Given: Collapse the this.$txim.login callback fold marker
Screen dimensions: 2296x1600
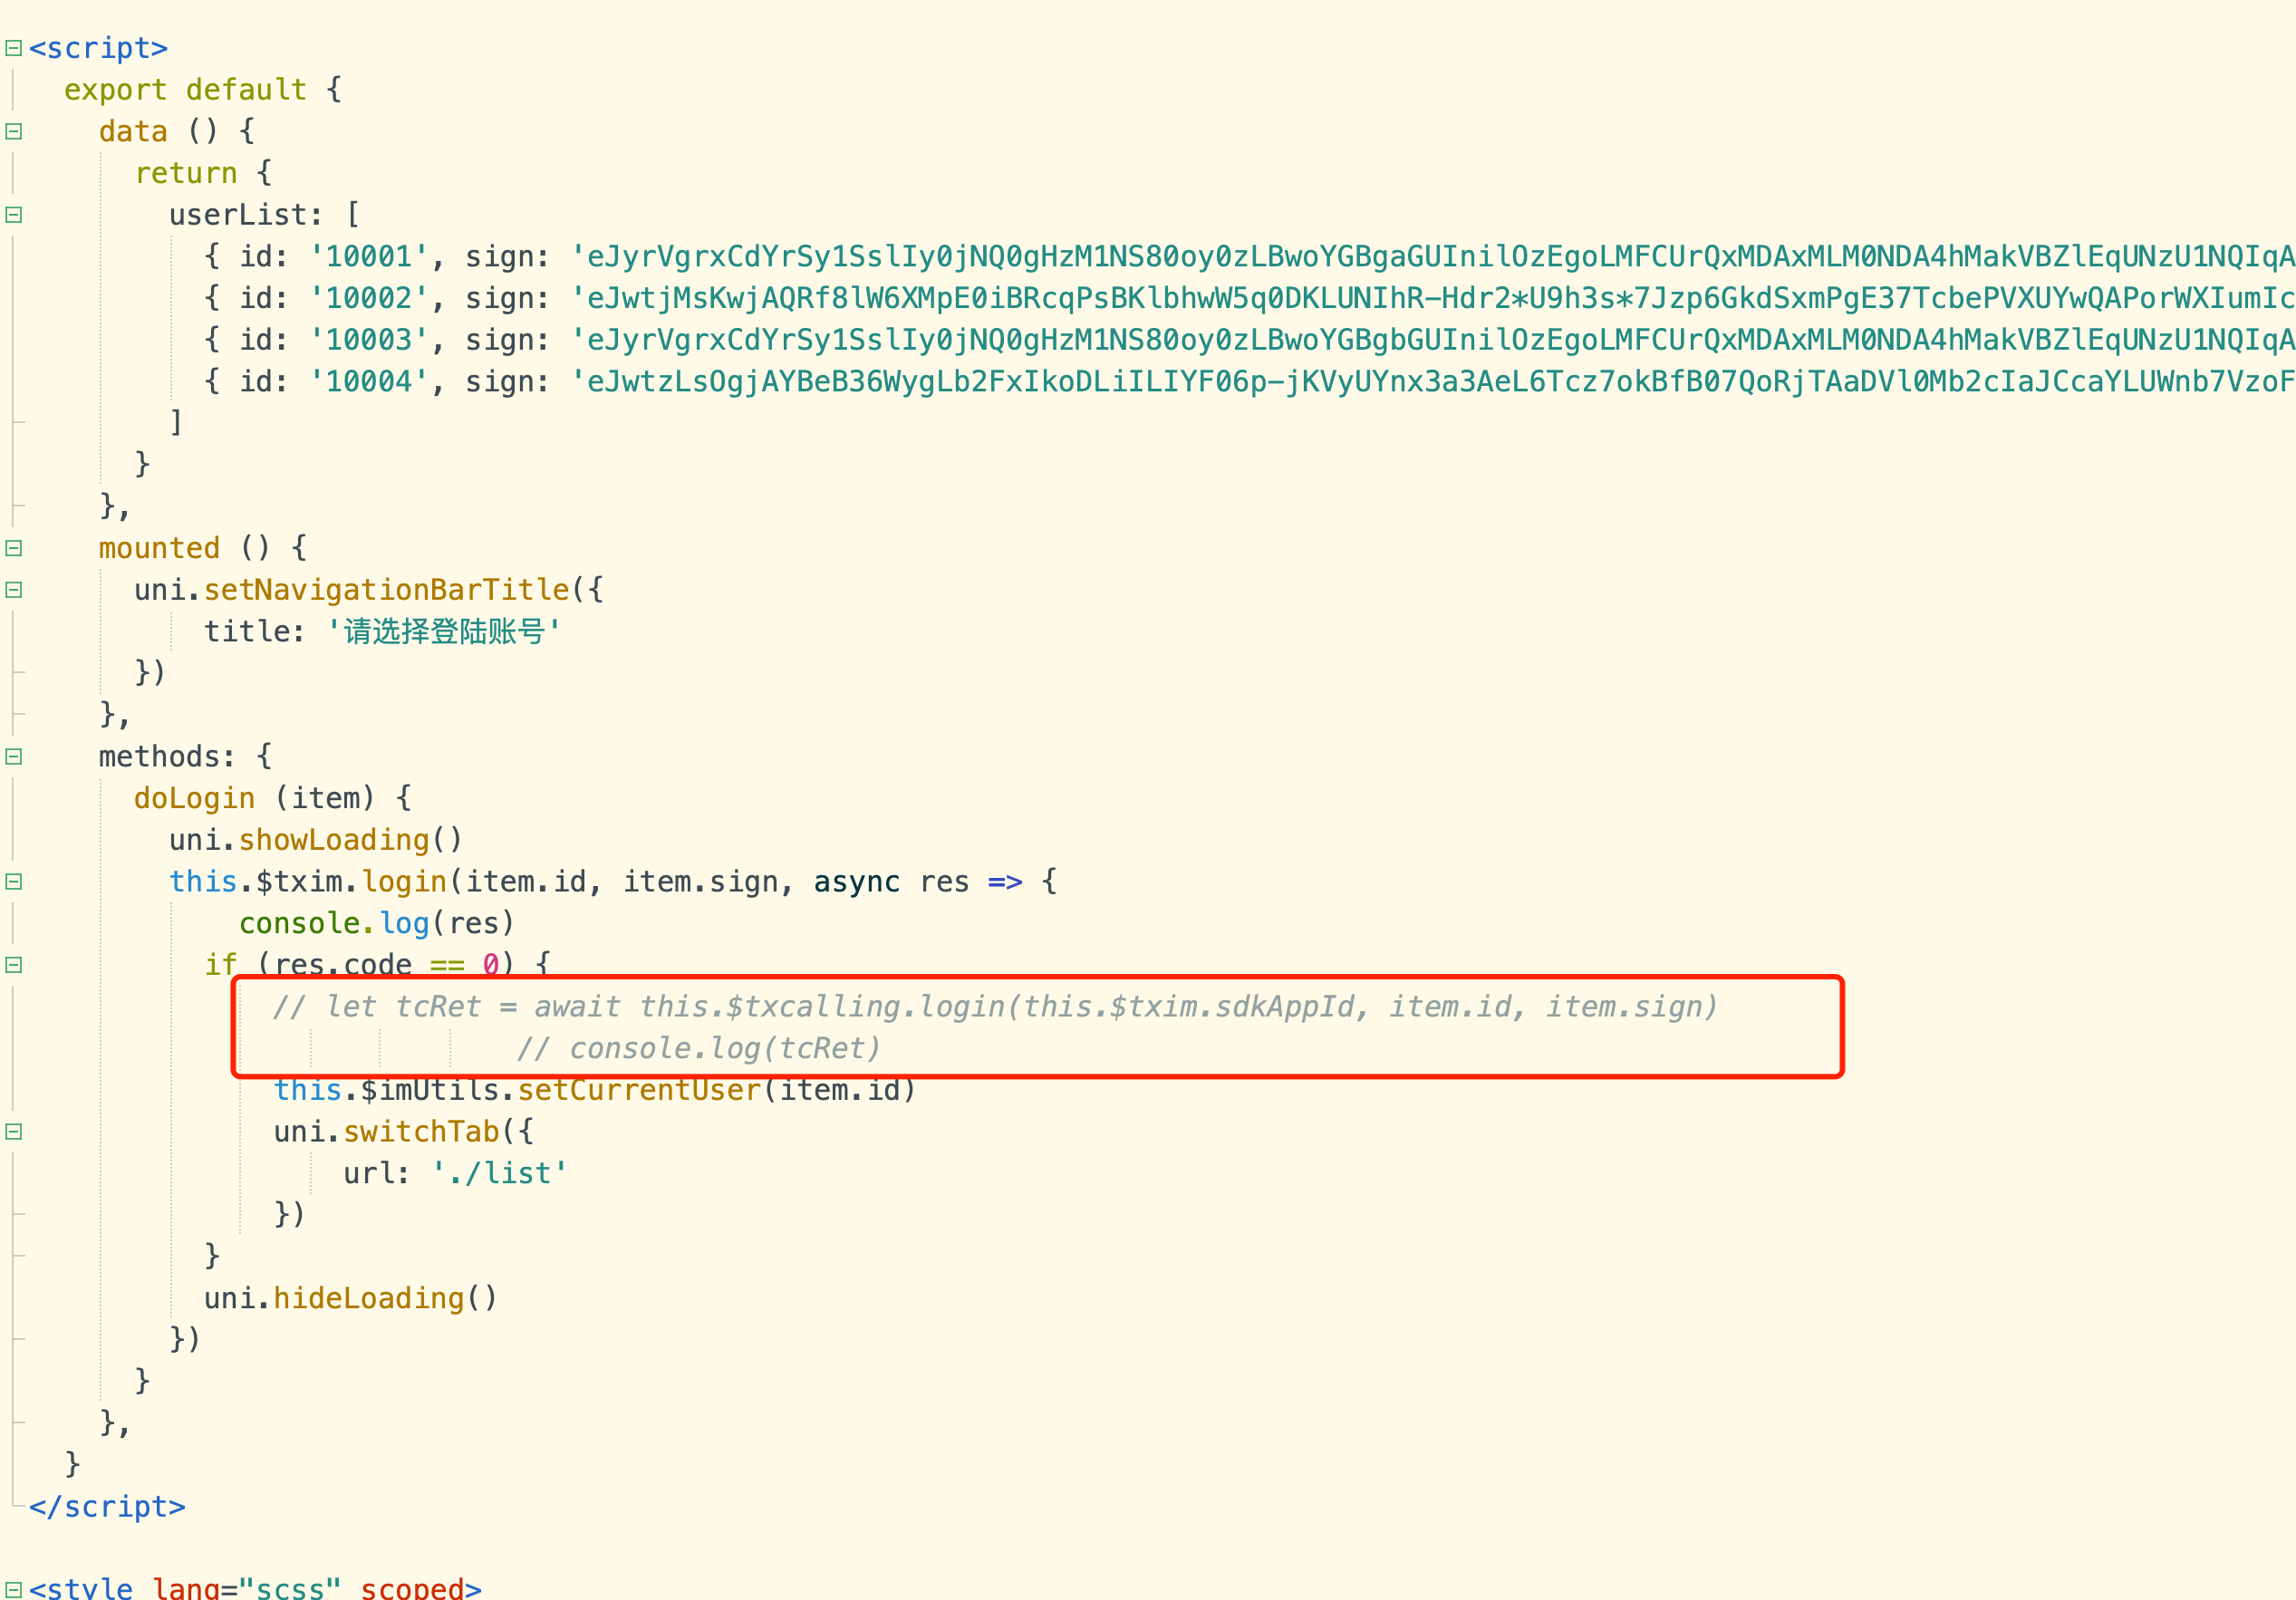Looking at the screenshot, I should point(13,882).
